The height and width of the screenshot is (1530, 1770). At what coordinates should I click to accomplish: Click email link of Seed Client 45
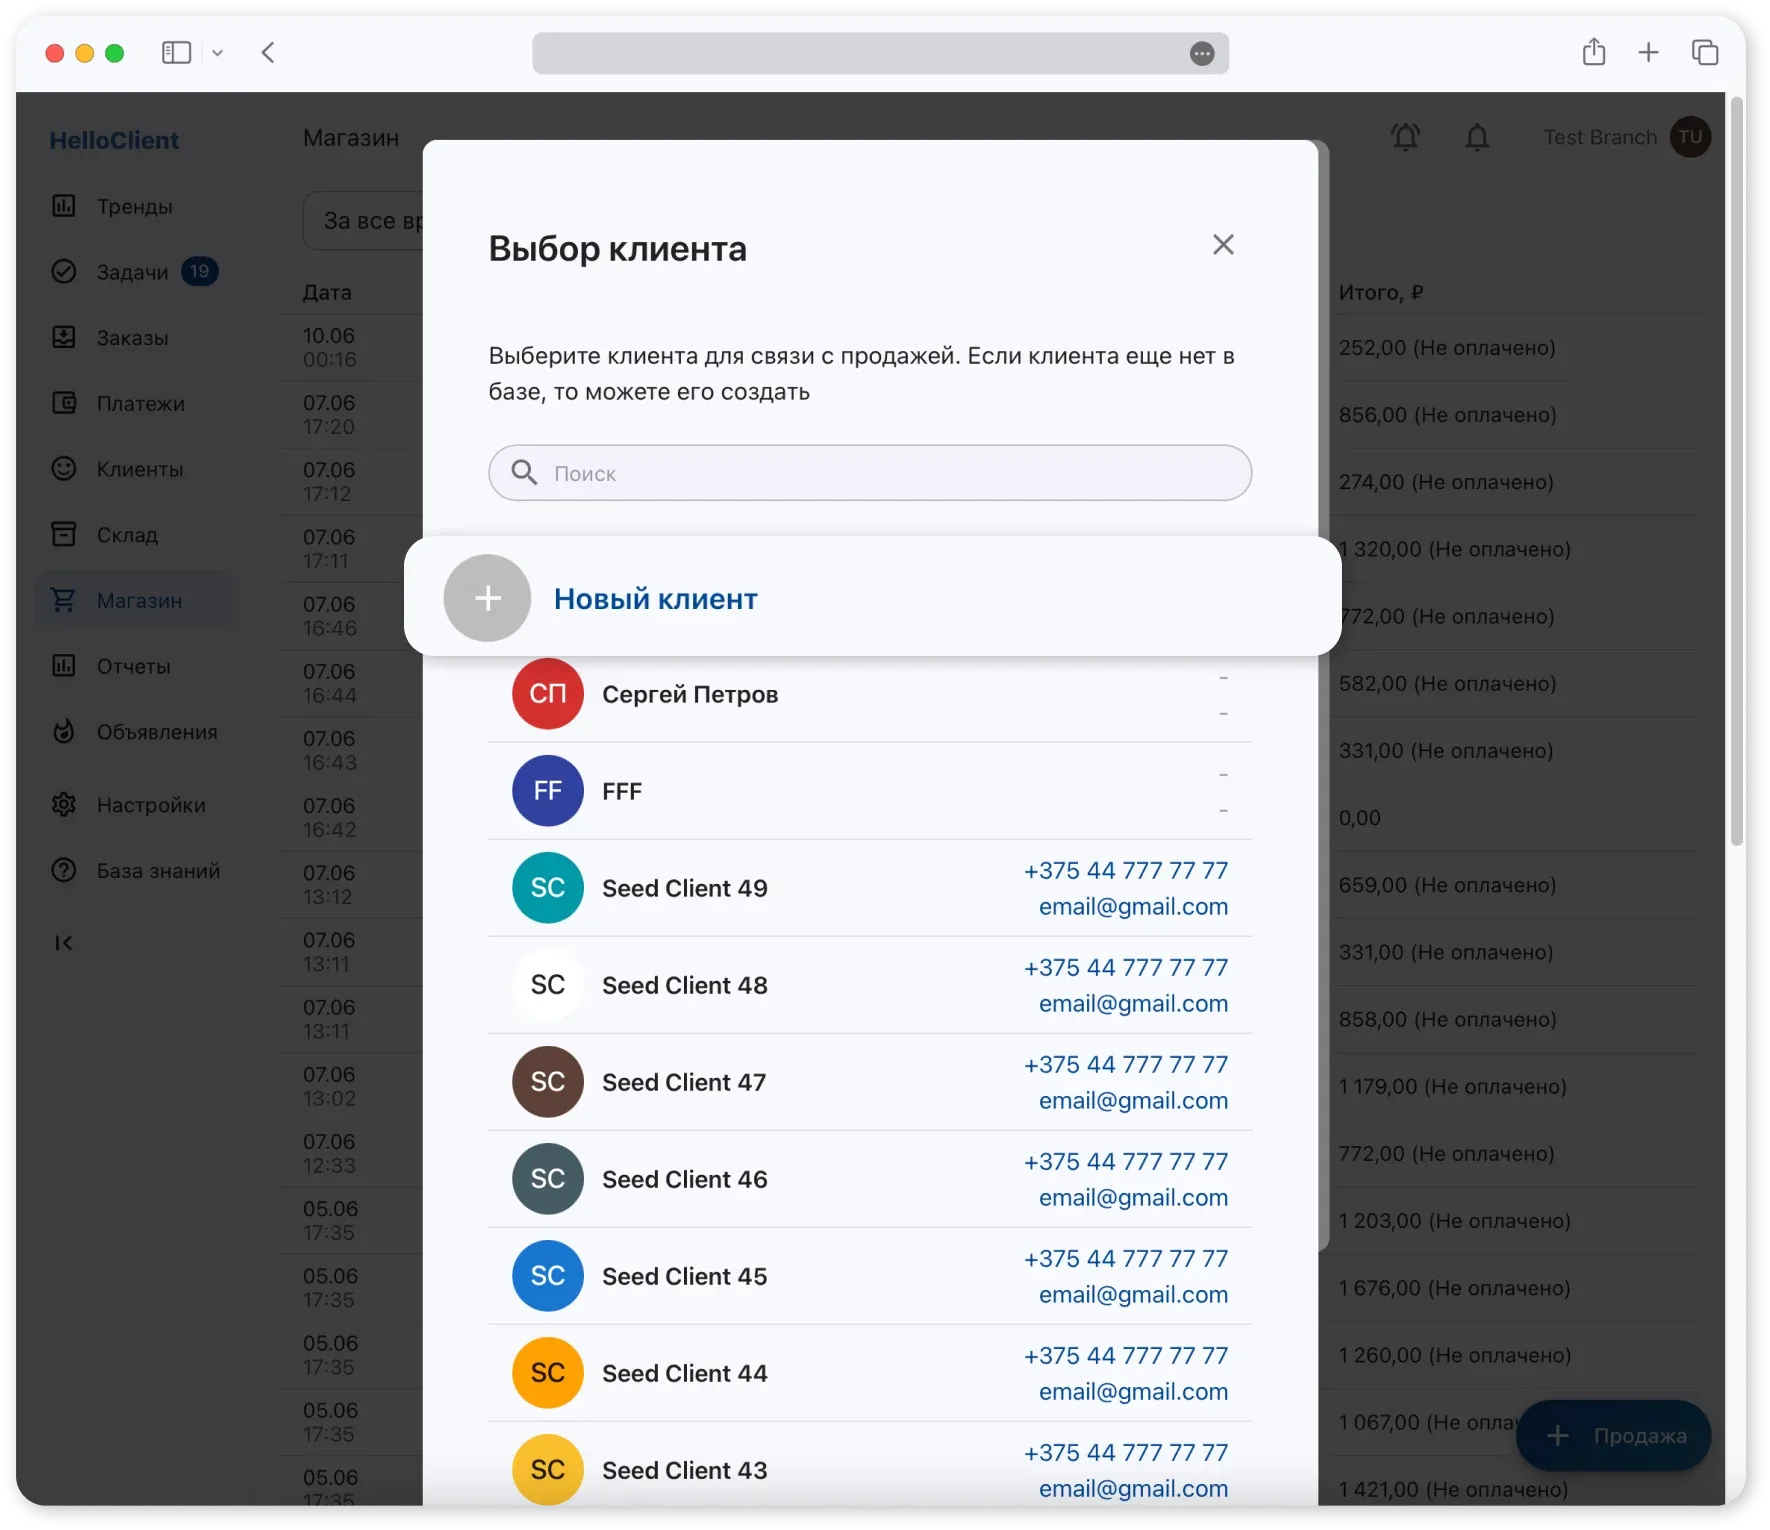(x=1132, y=1295)
